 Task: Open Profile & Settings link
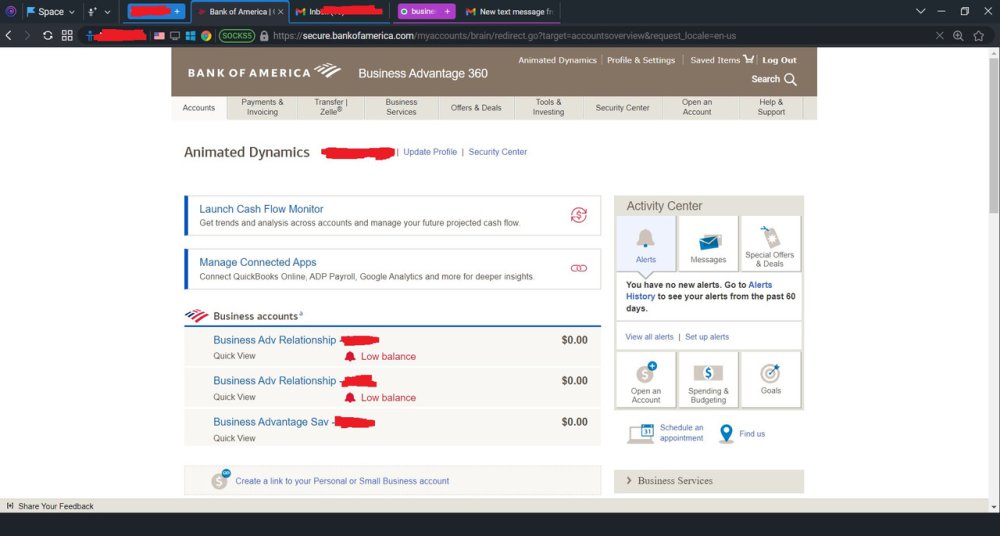pos(641,60)
